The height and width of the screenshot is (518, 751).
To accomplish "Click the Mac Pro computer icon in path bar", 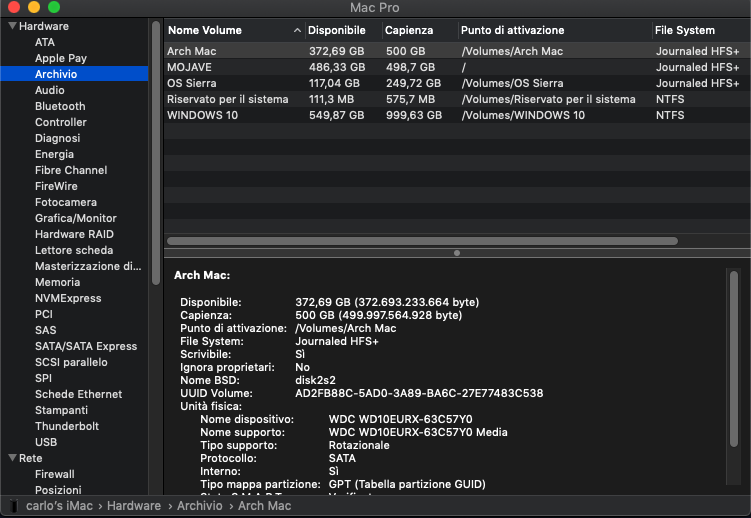I will pyautogui.click(x=14, y=506).
